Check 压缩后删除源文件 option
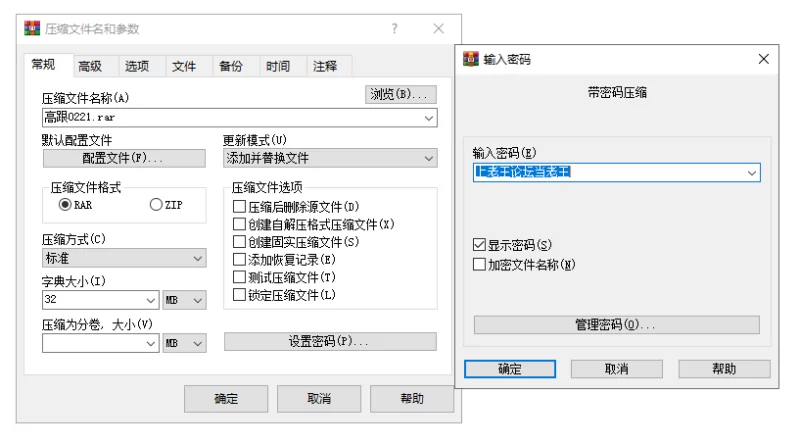 pyautogui.click(x=239, y=207)
